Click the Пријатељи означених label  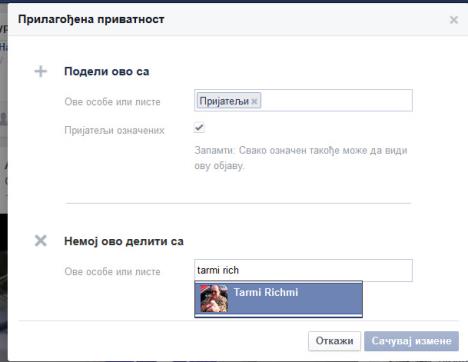pyautogui.click(x=114, y=130)
